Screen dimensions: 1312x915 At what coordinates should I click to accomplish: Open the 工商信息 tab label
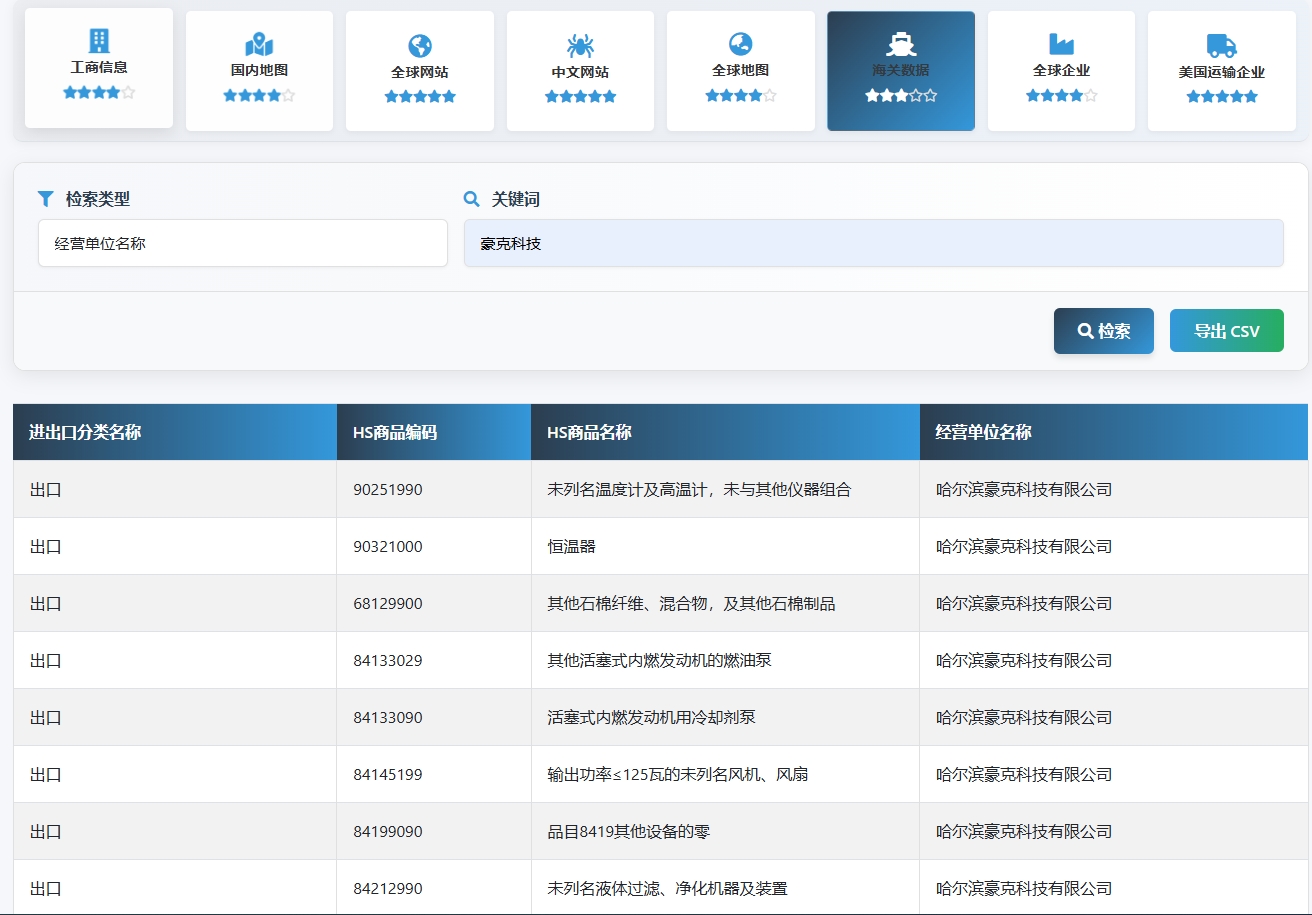[99, 67]
